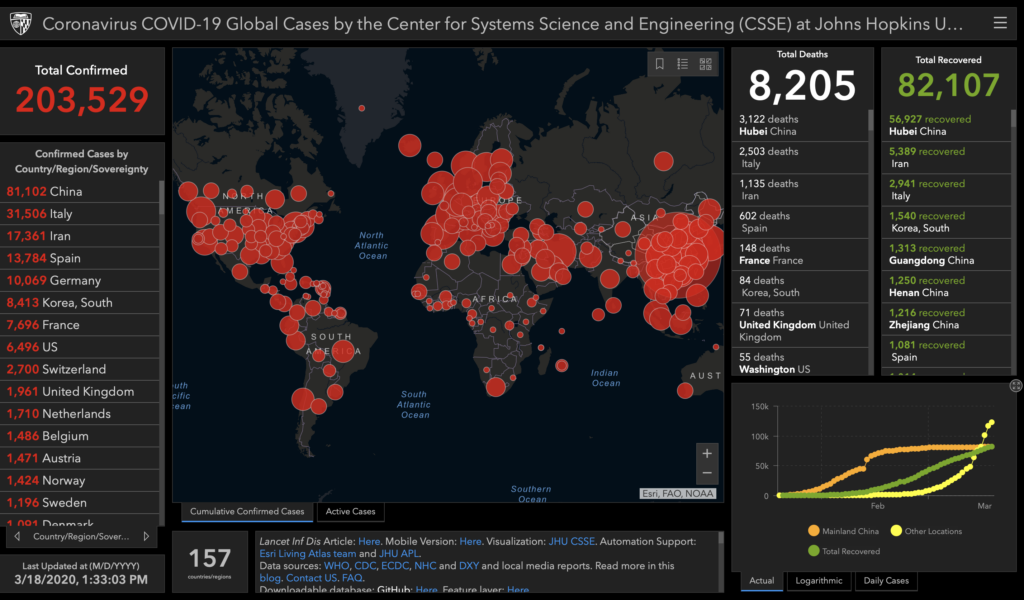Open the Lancet article 'Here' link
The width and height of the screenshot is (1024, 600).
pyautogui.click(x=369, y=541)
